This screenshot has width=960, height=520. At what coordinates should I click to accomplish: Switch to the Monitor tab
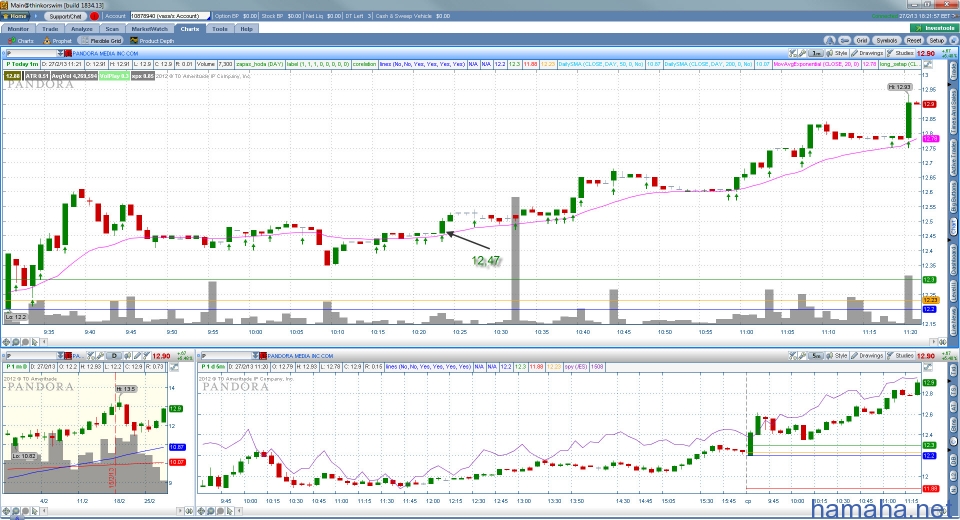(x=18, y=29)
